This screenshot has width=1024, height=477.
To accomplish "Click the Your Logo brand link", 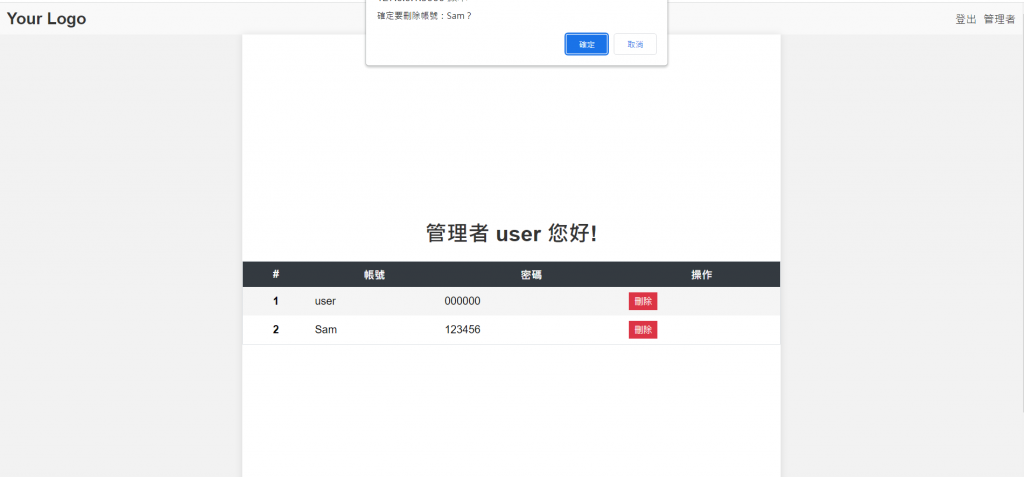I will 46,19.
